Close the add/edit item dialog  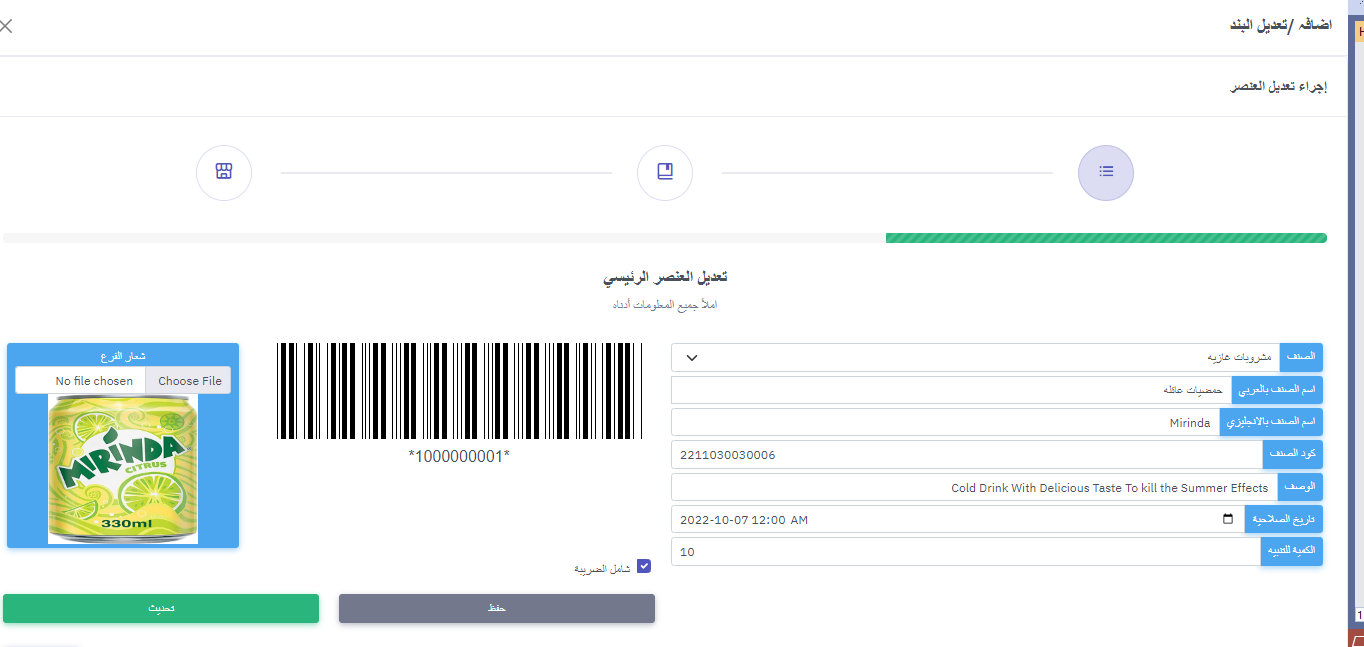click(6, 26)
